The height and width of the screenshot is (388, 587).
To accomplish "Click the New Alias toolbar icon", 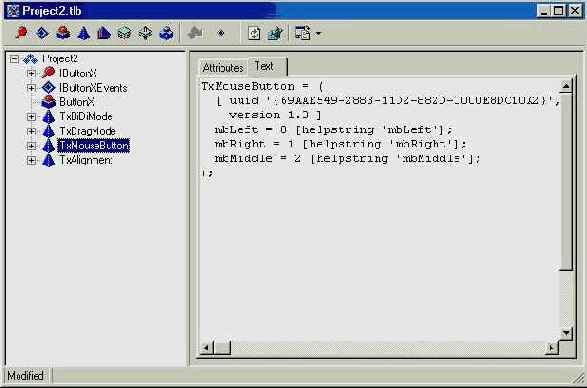I will click(x=104, y=33).
